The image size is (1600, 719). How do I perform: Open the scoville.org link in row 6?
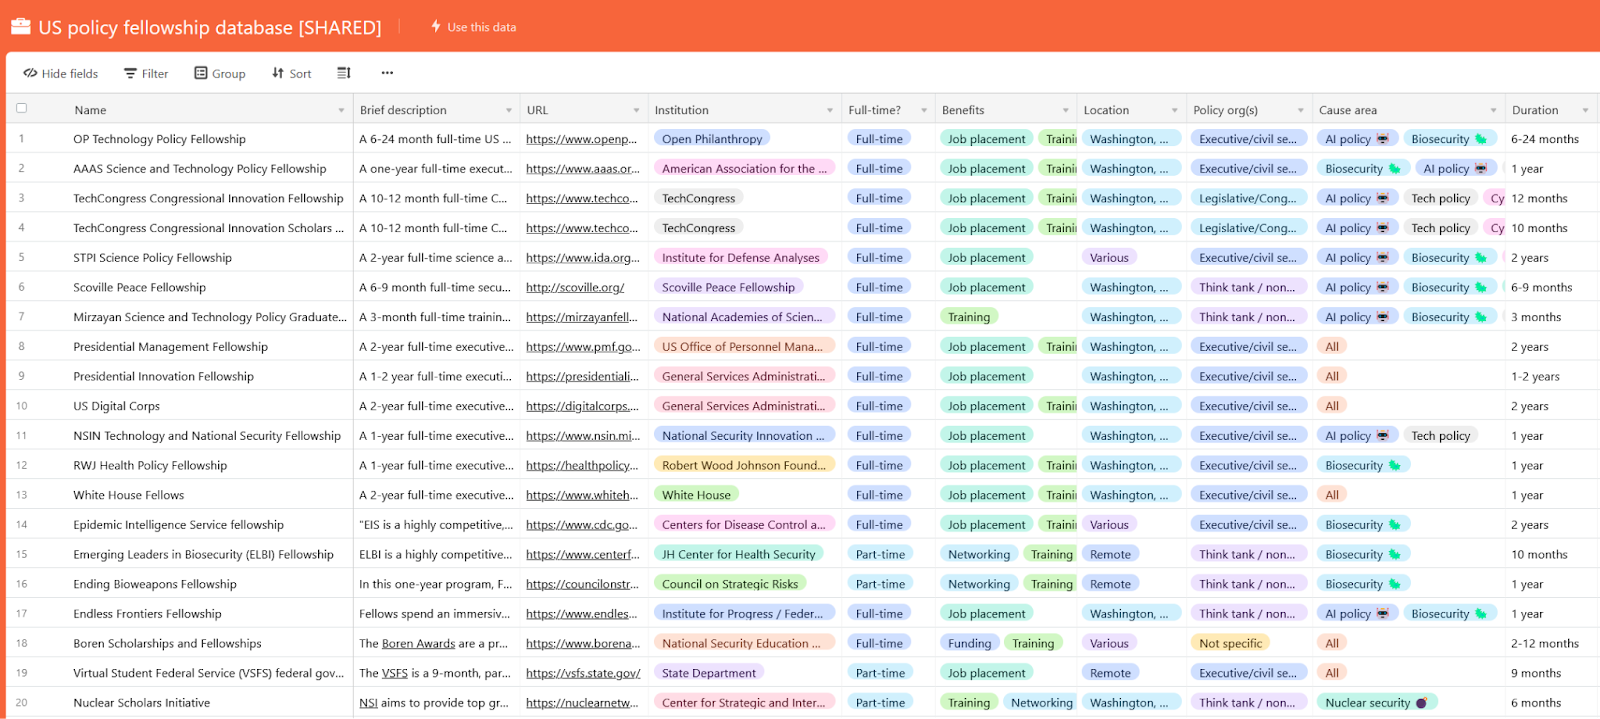(x=575, y=287)
